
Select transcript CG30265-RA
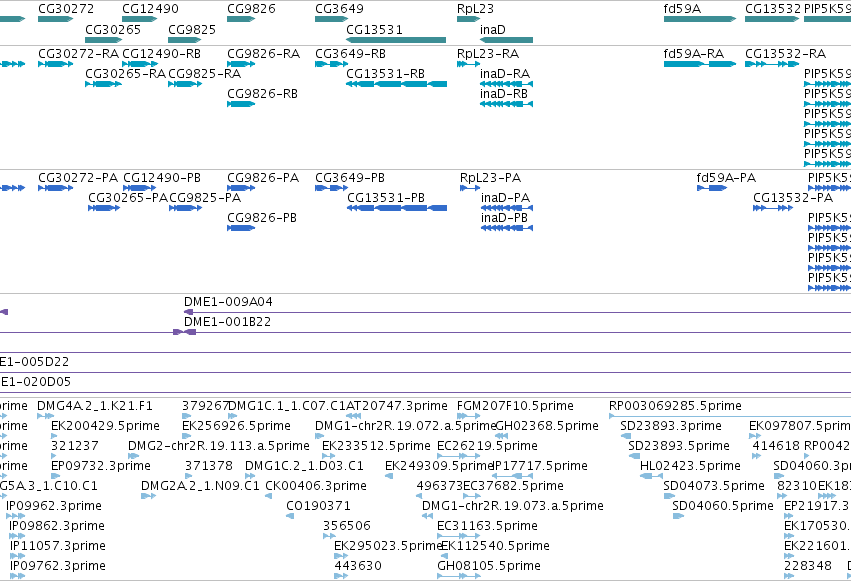click(104, 84)
